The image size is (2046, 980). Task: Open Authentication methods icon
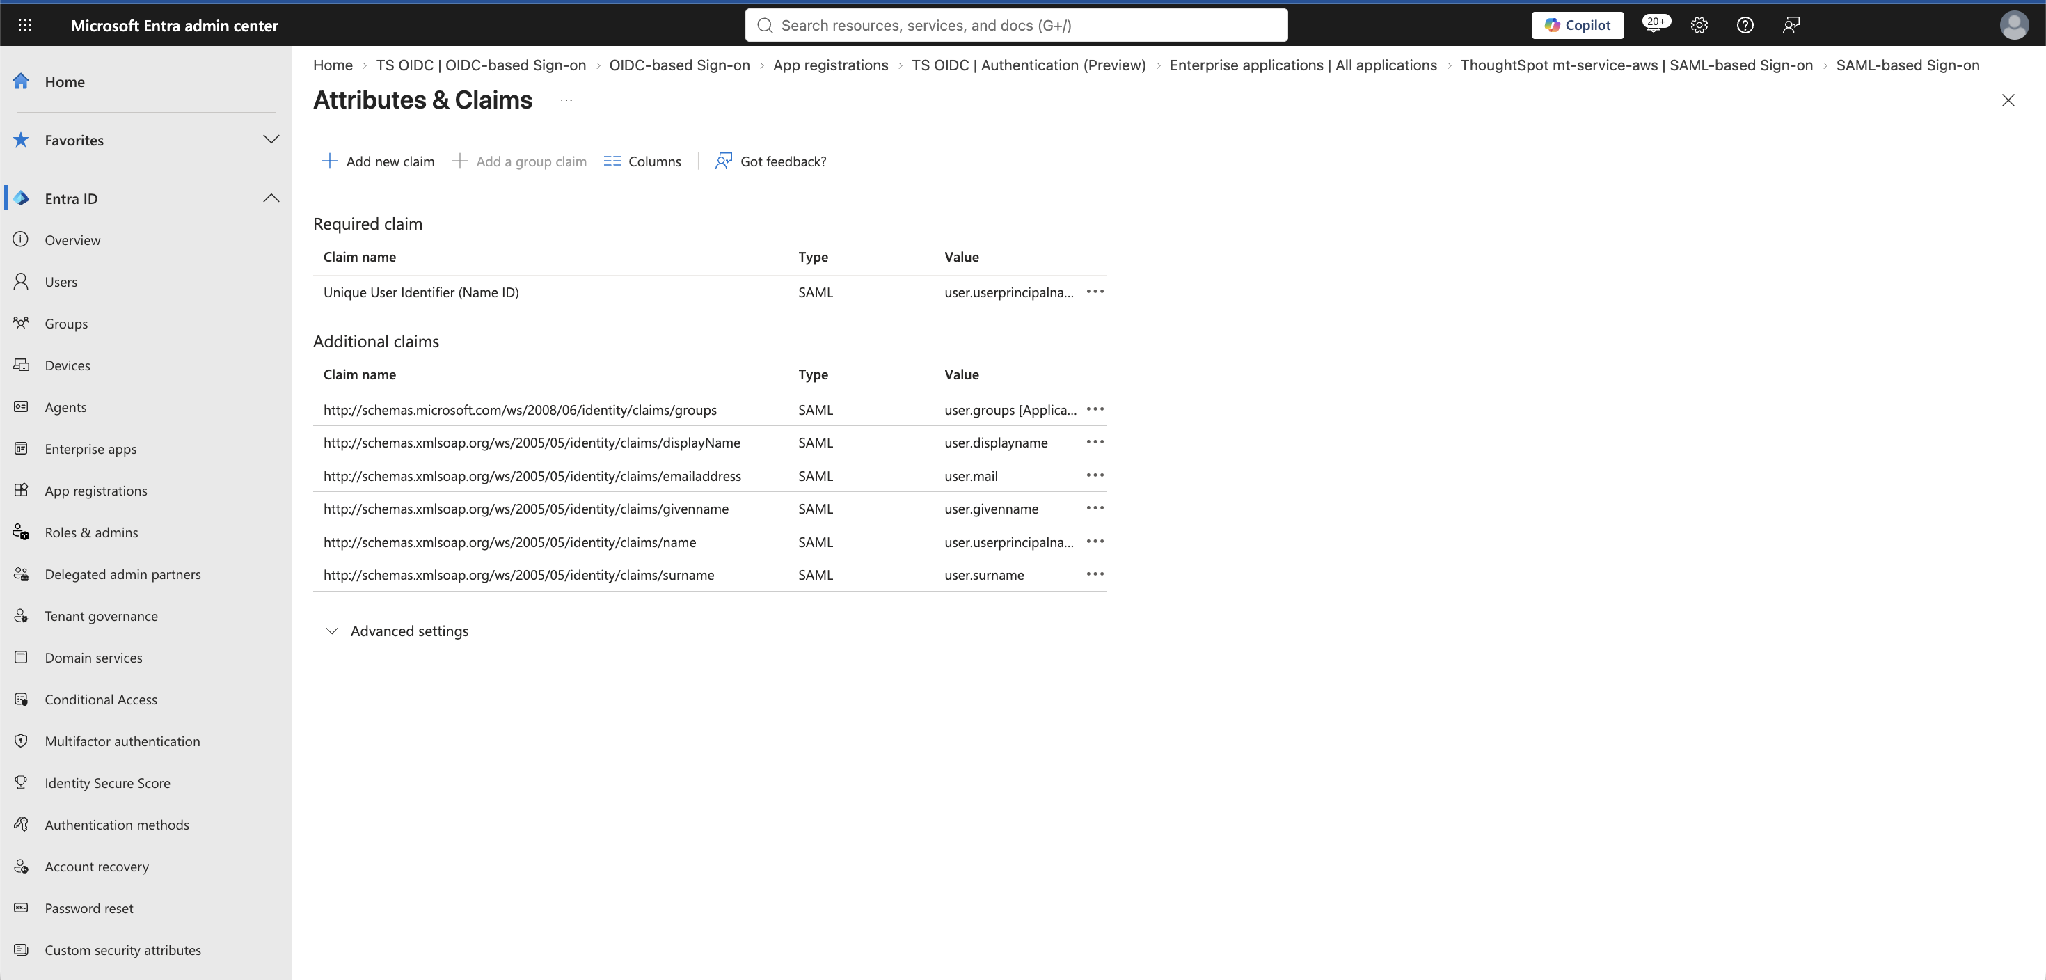pos(21,824)
